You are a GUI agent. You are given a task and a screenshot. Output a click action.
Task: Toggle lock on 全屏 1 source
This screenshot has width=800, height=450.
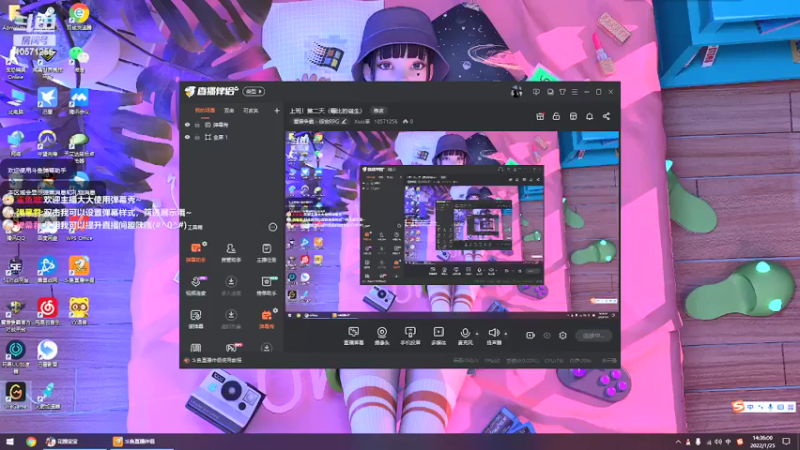197,137
